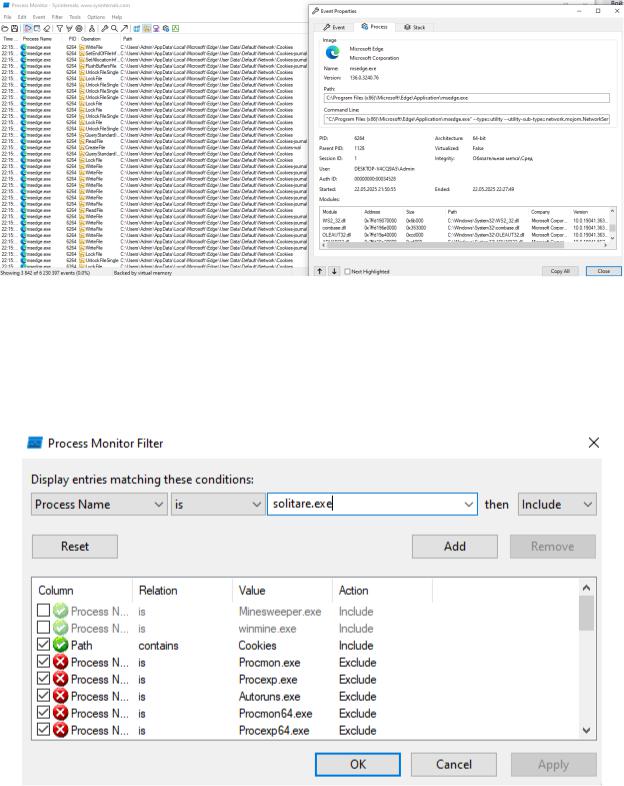Screen dimensions: 624x786
Task: Click the filter list scroll down arrow
Action: pyautogui.click(x=586, y=730)
